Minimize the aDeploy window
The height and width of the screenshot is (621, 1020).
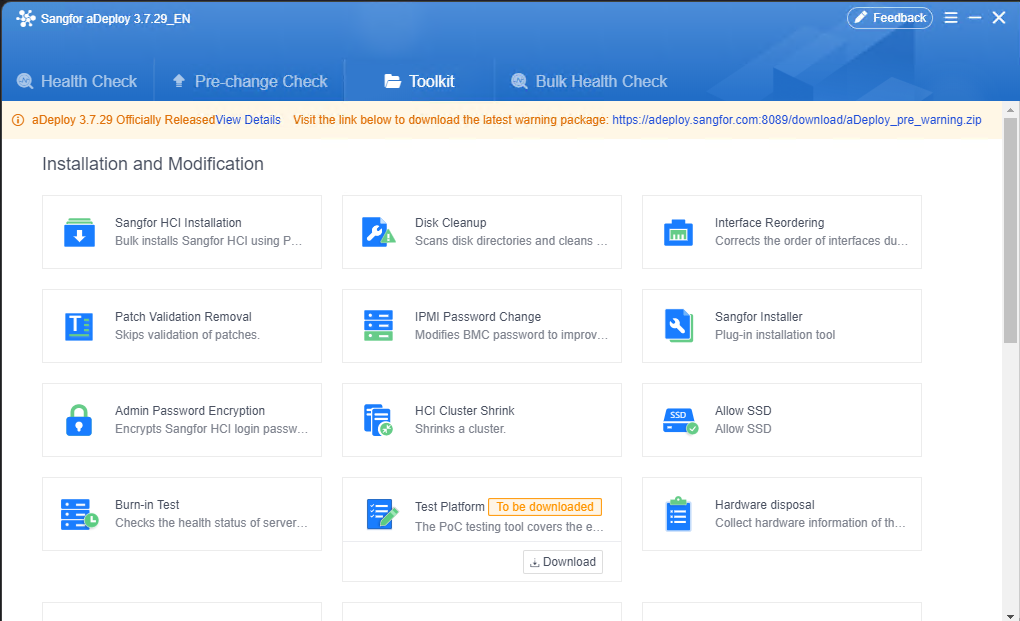[974, 18]
